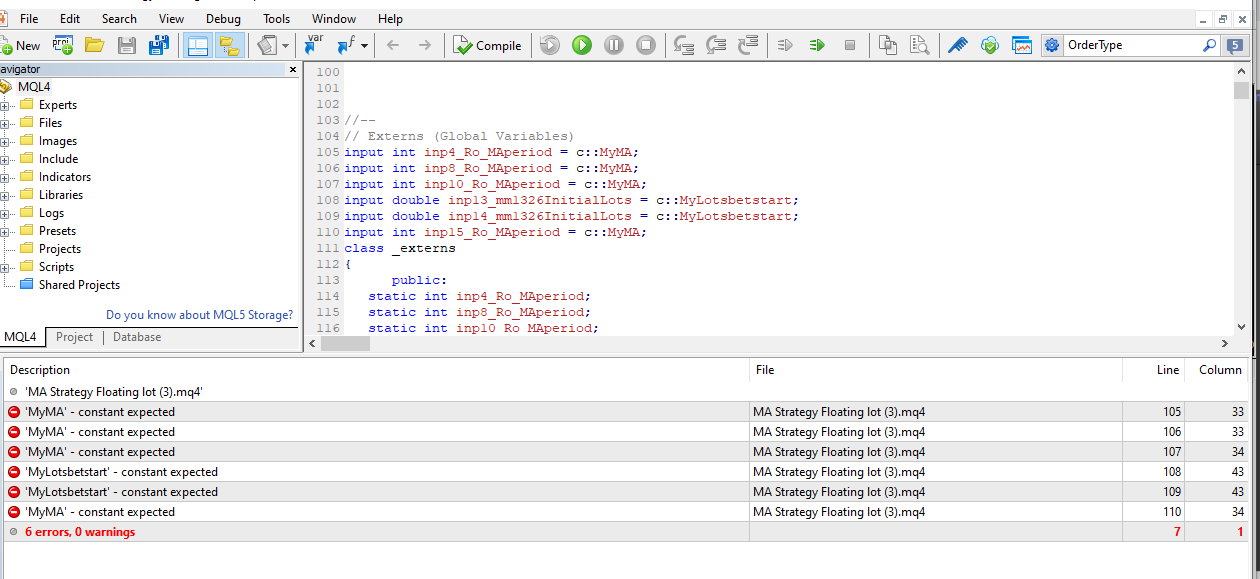Screen dimensions: 1260x579
Task: Click the editor horizontal scrollbar thumb
Action: point(345,343)
